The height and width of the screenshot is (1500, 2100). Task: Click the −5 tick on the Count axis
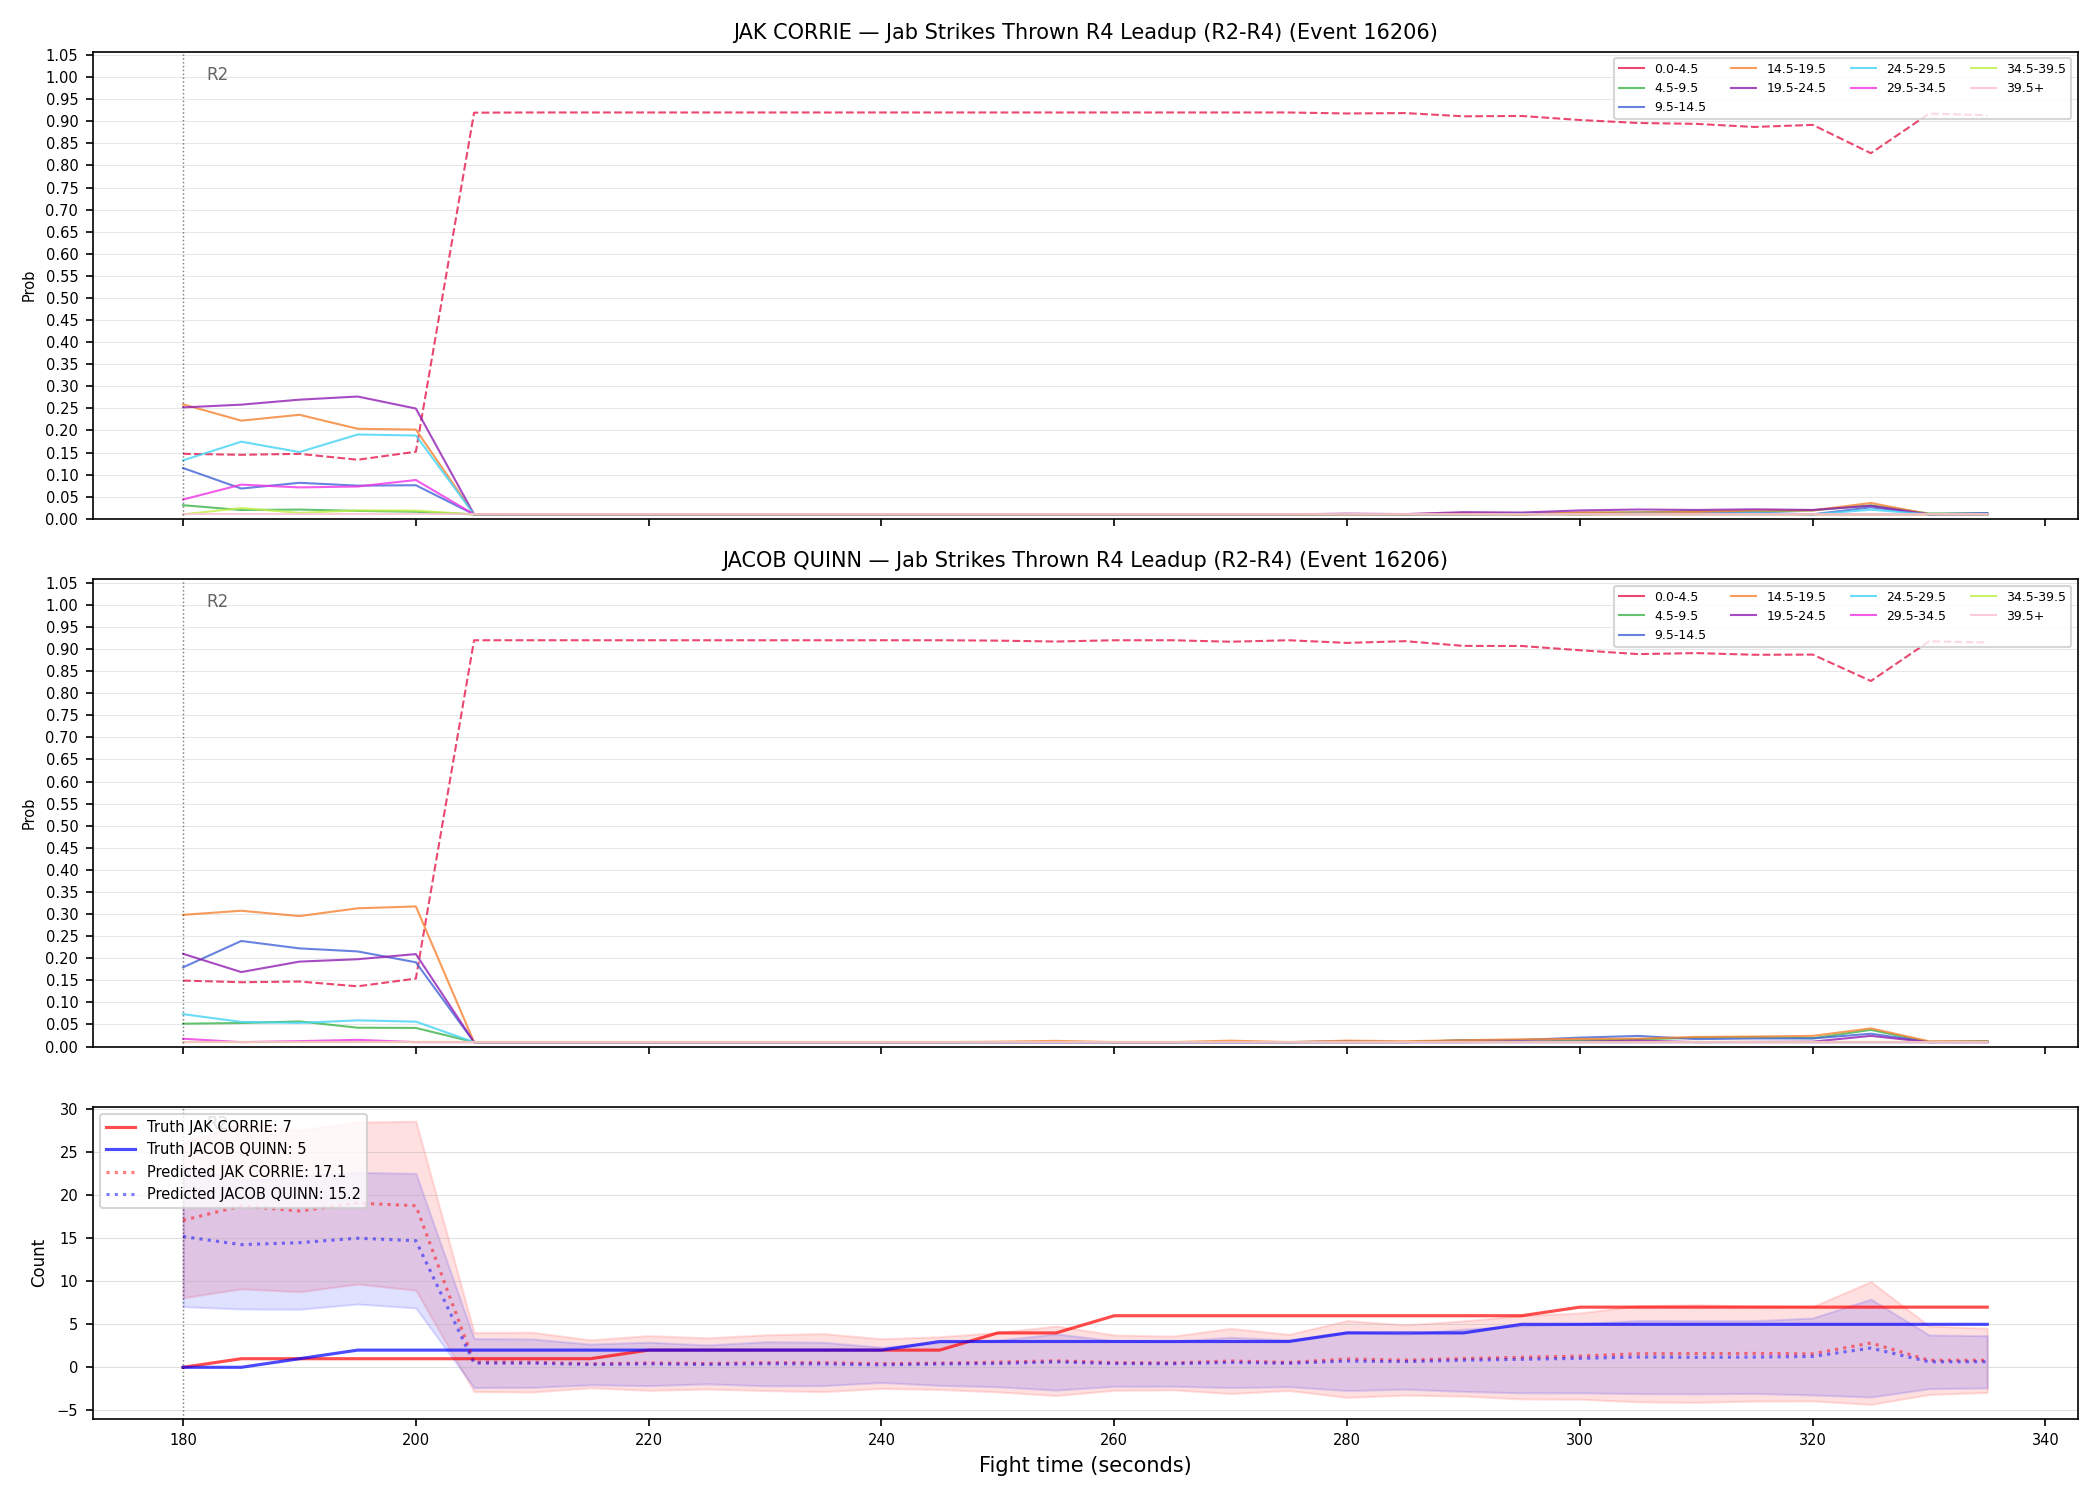click(69, 1411)
